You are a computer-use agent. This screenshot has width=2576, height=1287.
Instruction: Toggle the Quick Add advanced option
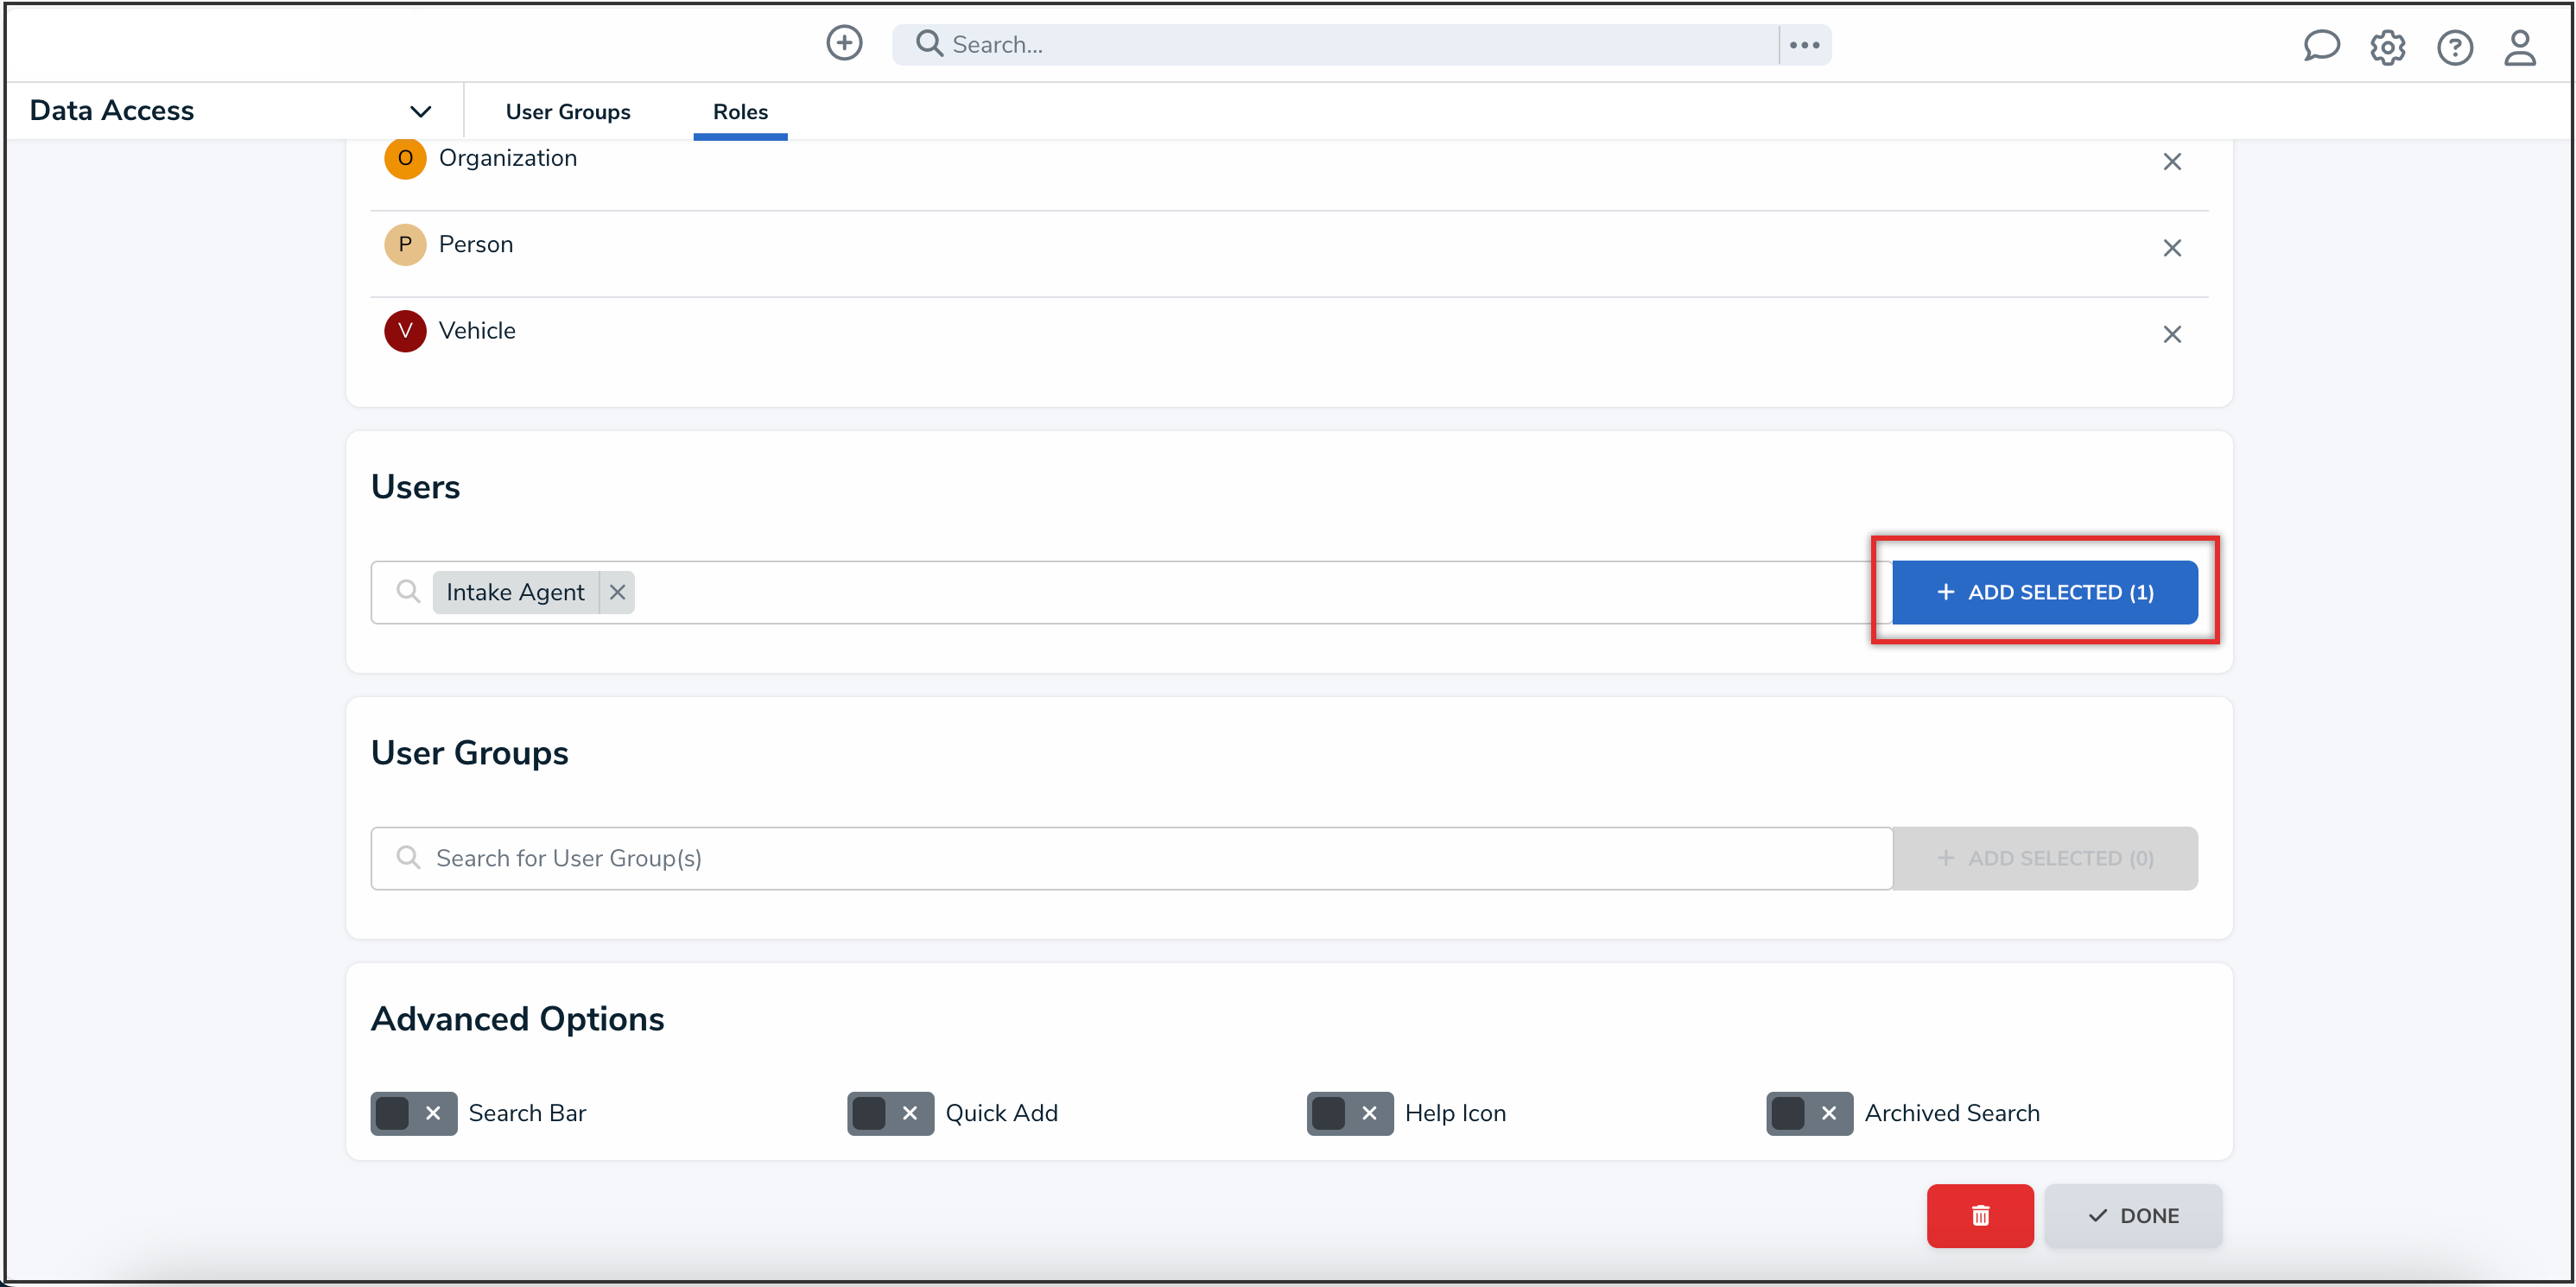tap(890, 1113)
